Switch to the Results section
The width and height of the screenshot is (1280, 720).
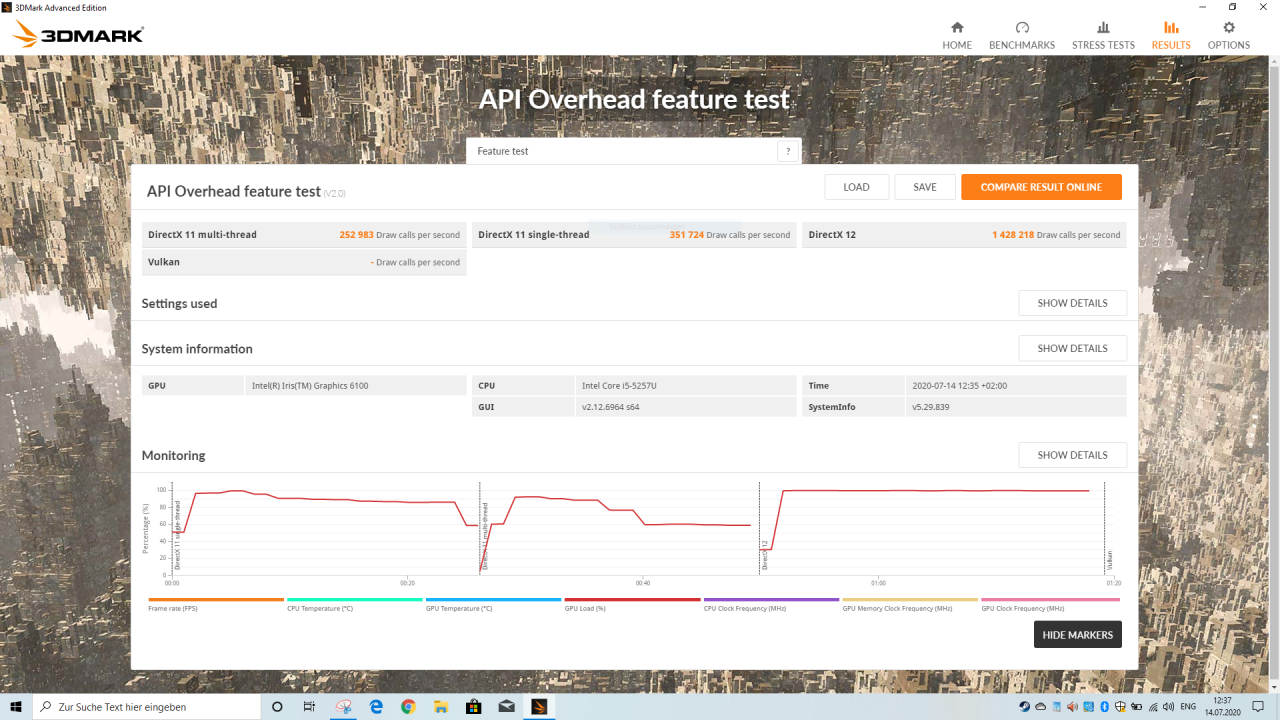(x=1171, y=35)
